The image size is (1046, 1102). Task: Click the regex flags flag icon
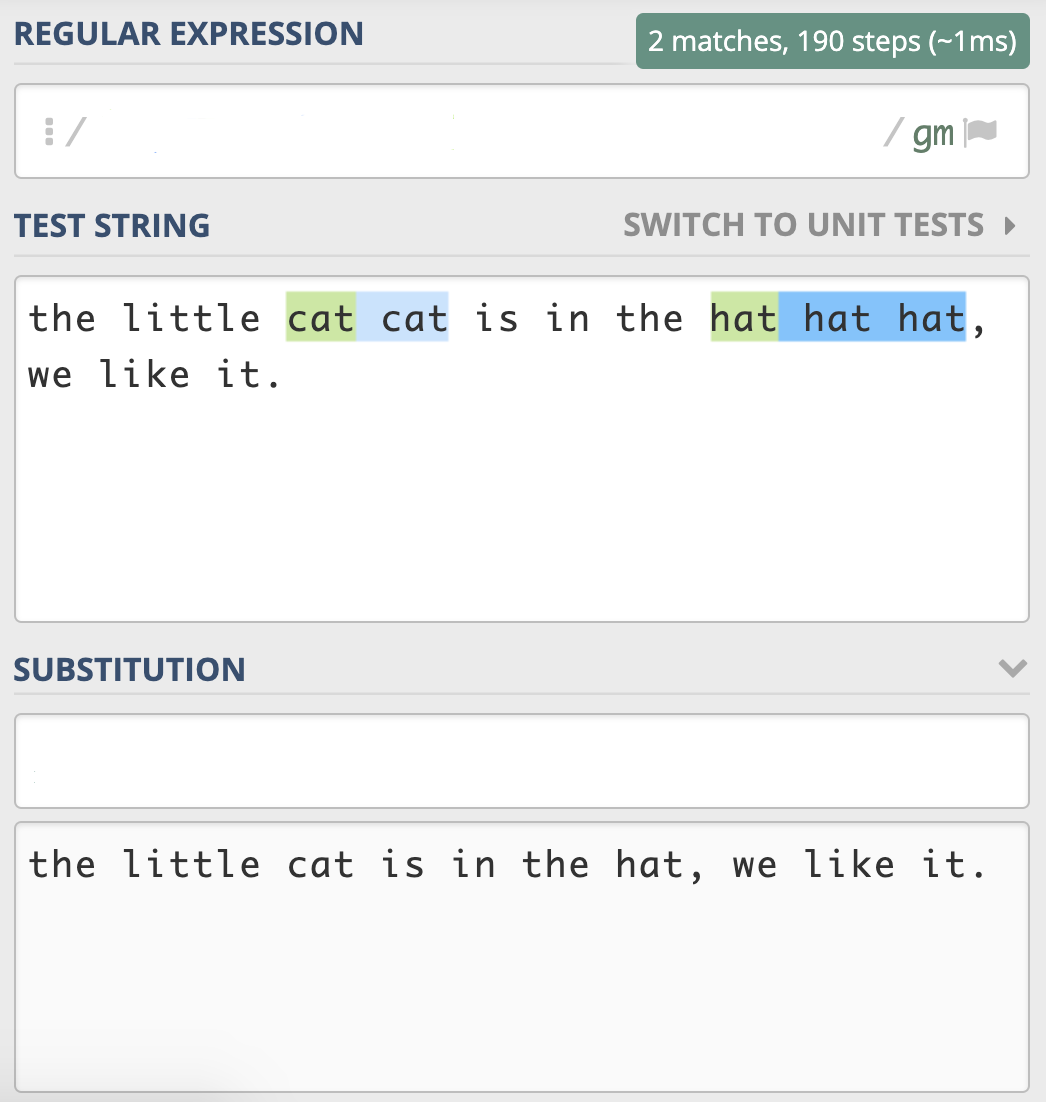[981, 133]
